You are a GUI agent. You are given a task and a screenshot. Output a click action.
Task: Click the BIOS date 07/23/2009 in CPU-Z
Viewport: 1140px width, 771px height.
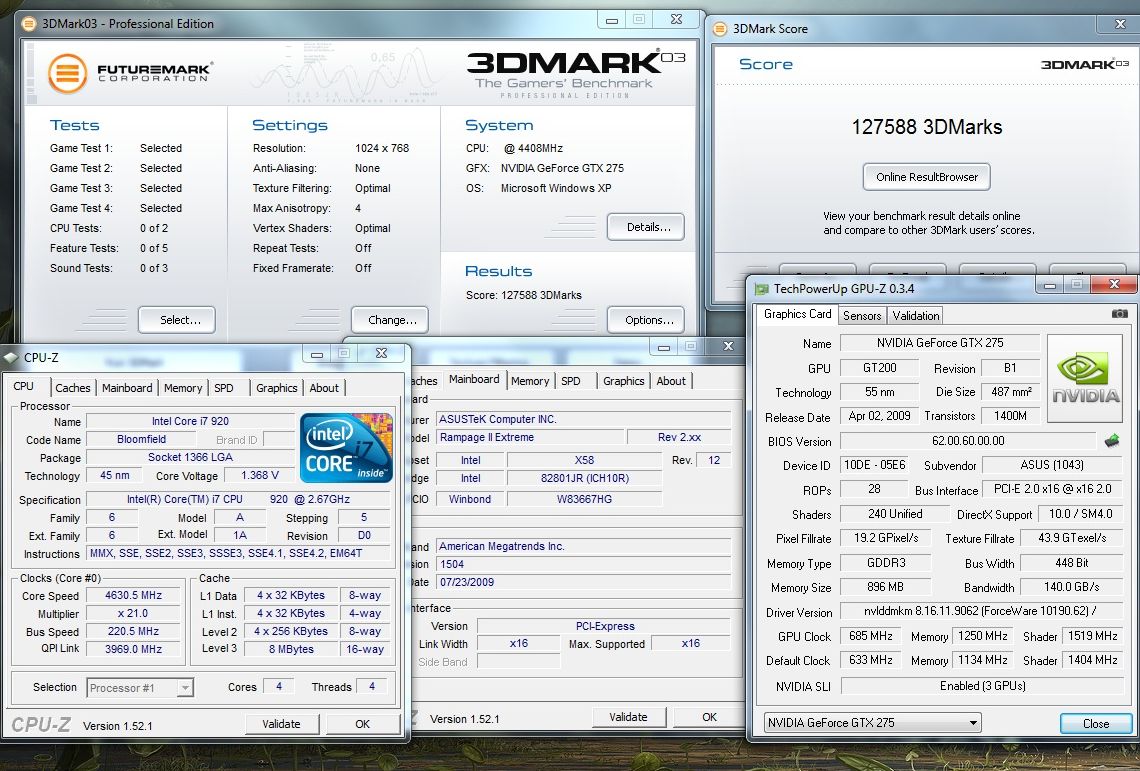coord(583,582)
